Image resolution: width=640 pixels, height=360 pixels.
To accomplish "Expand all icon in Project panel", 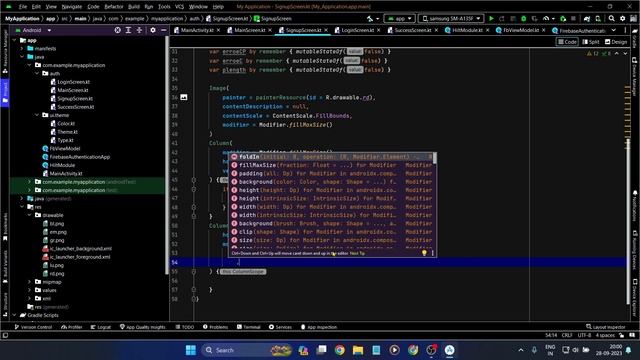I will [128, 30].
